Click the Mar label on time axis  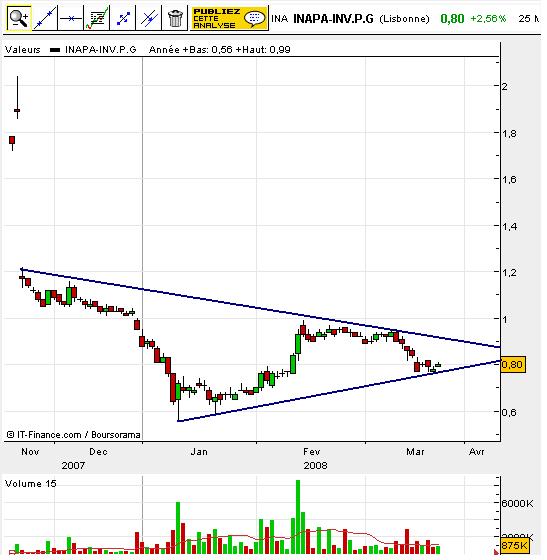(x=415, y=452)
